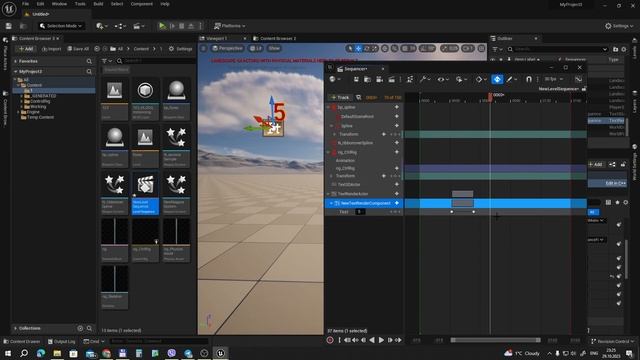Screen dimensions: 640x360
Task: Click the Sequencer find in Content Browser icon
Action: [367, 80]
